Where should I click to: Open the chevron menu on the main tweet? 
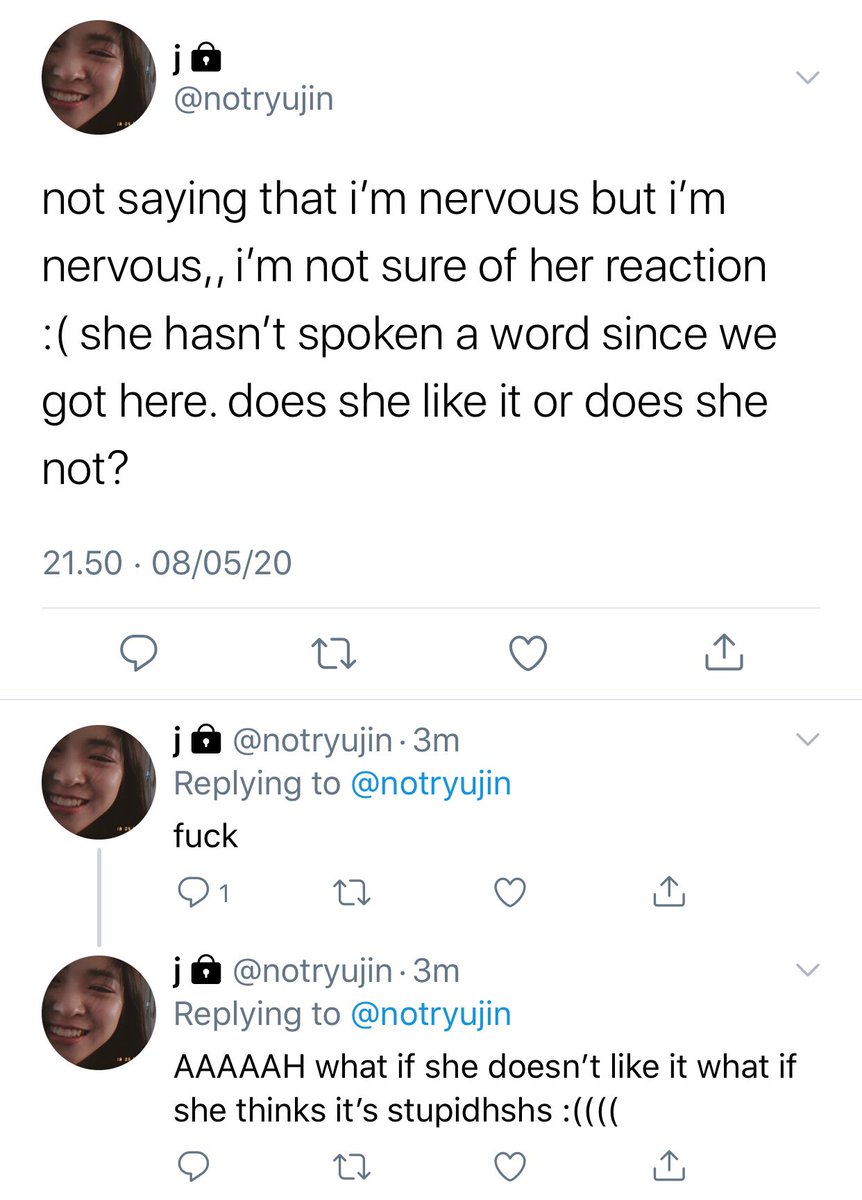coord(807,78)
